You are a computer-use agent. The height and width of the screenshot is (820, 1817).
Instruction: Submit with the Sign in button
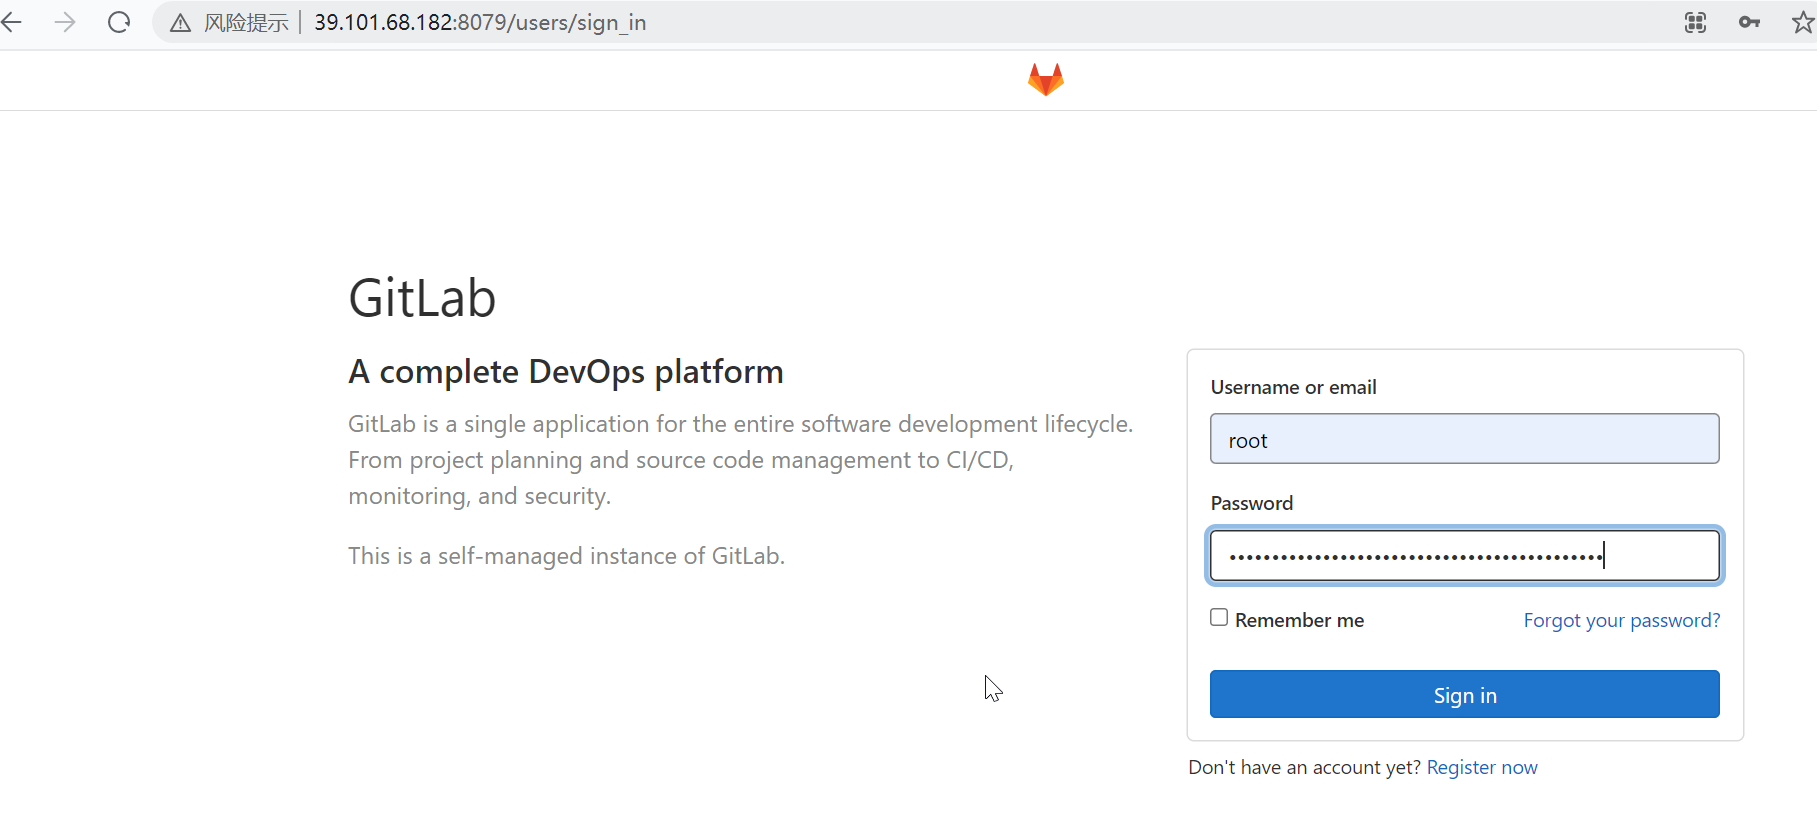coord(1464,694)
